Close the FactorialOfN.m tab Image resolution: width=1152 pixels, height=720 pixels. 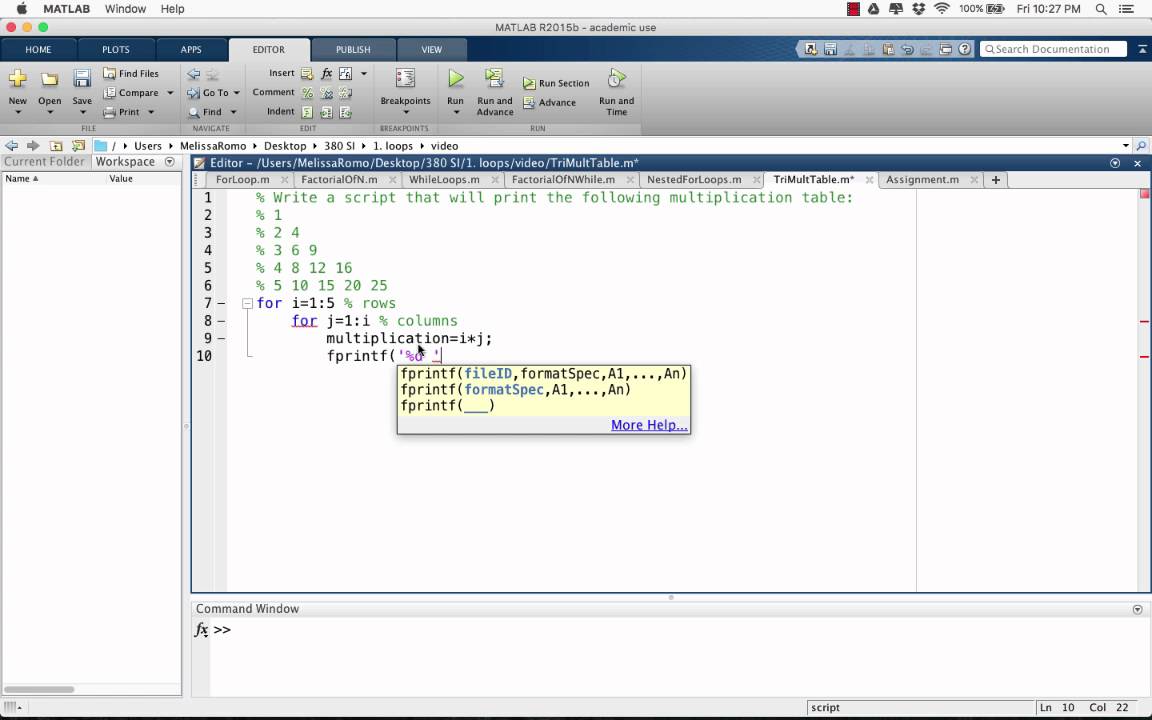tap(392, 179)
